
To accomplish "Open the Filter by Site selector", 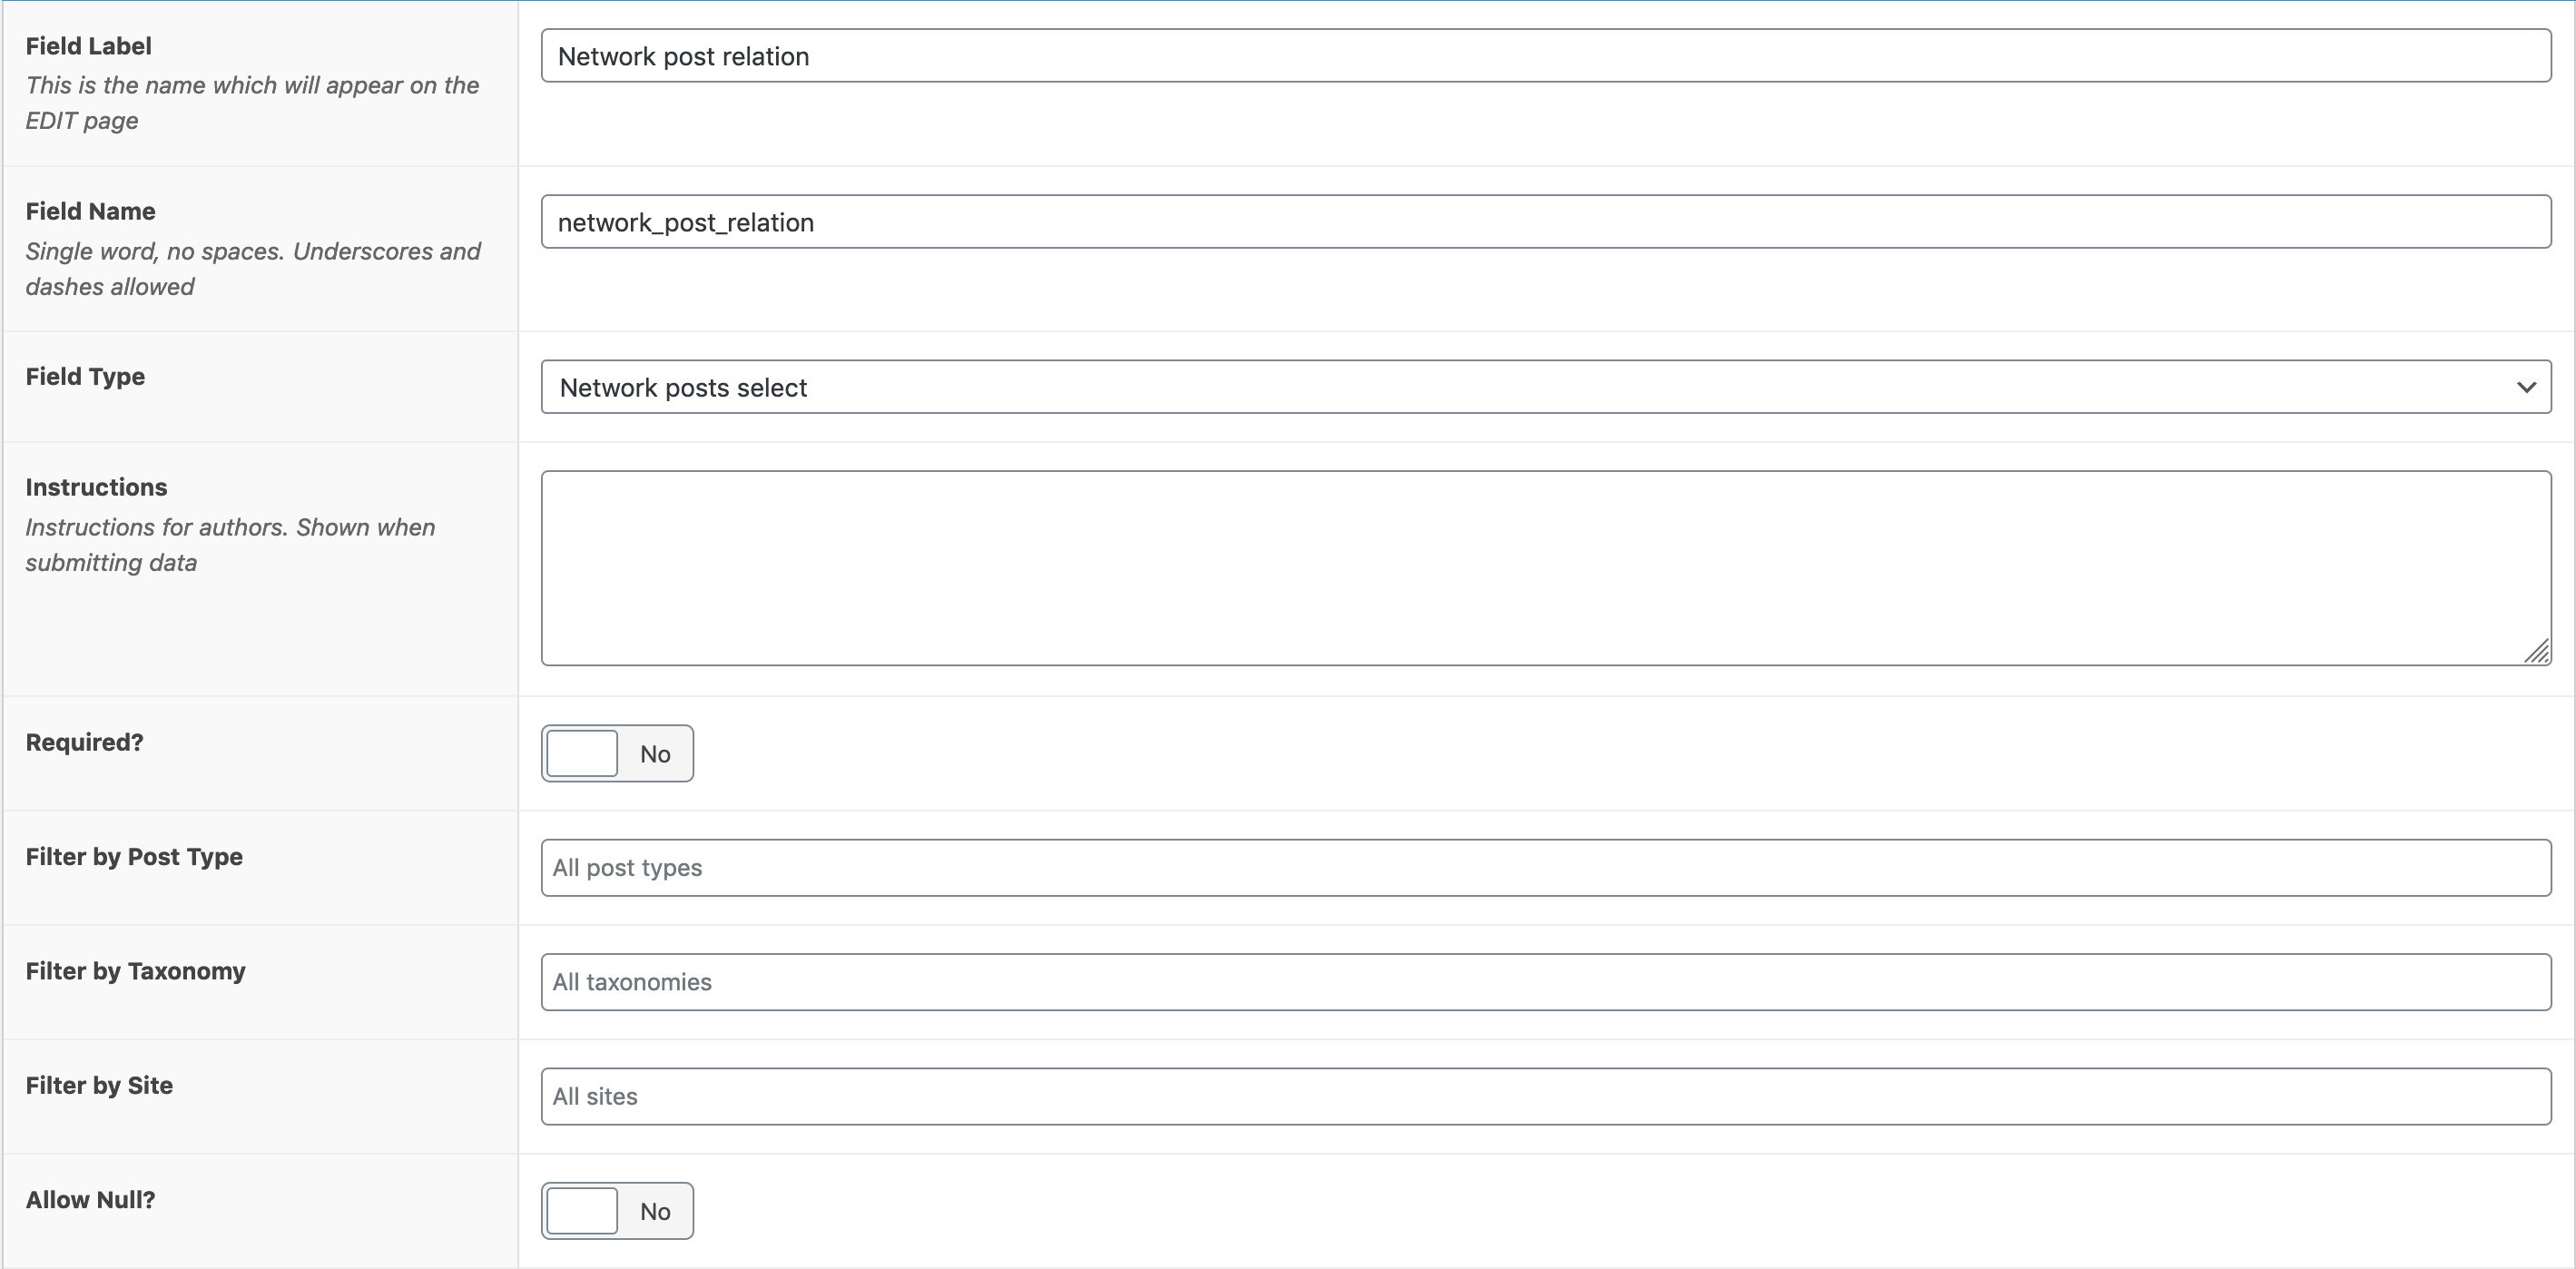I will (x=1545, y=1096).
